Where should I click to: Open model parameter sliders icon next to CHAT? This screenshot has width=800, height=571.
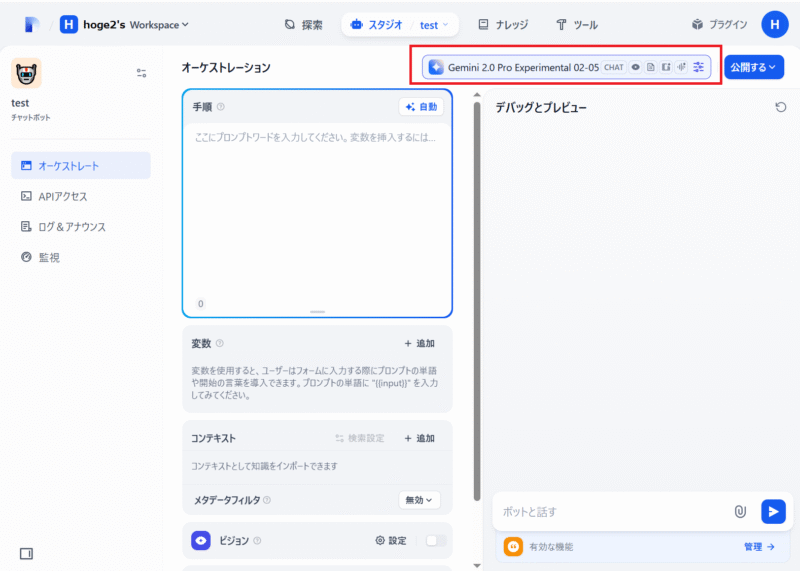click(698, 67)
